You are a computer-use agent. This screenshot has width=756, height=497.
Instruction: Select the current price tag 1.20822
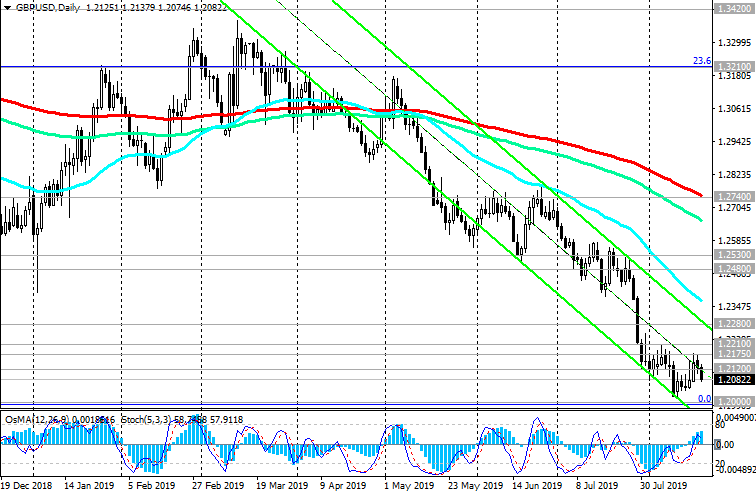[733, 380]
